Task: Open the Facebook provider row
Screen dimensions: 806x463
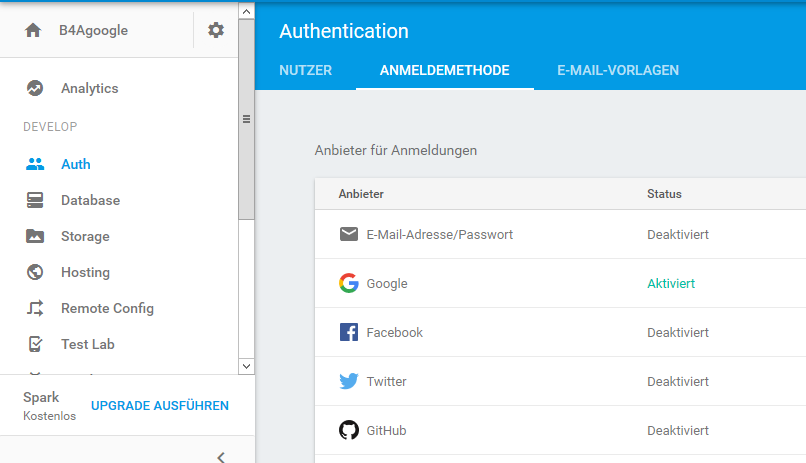Action: coord(560,332)
